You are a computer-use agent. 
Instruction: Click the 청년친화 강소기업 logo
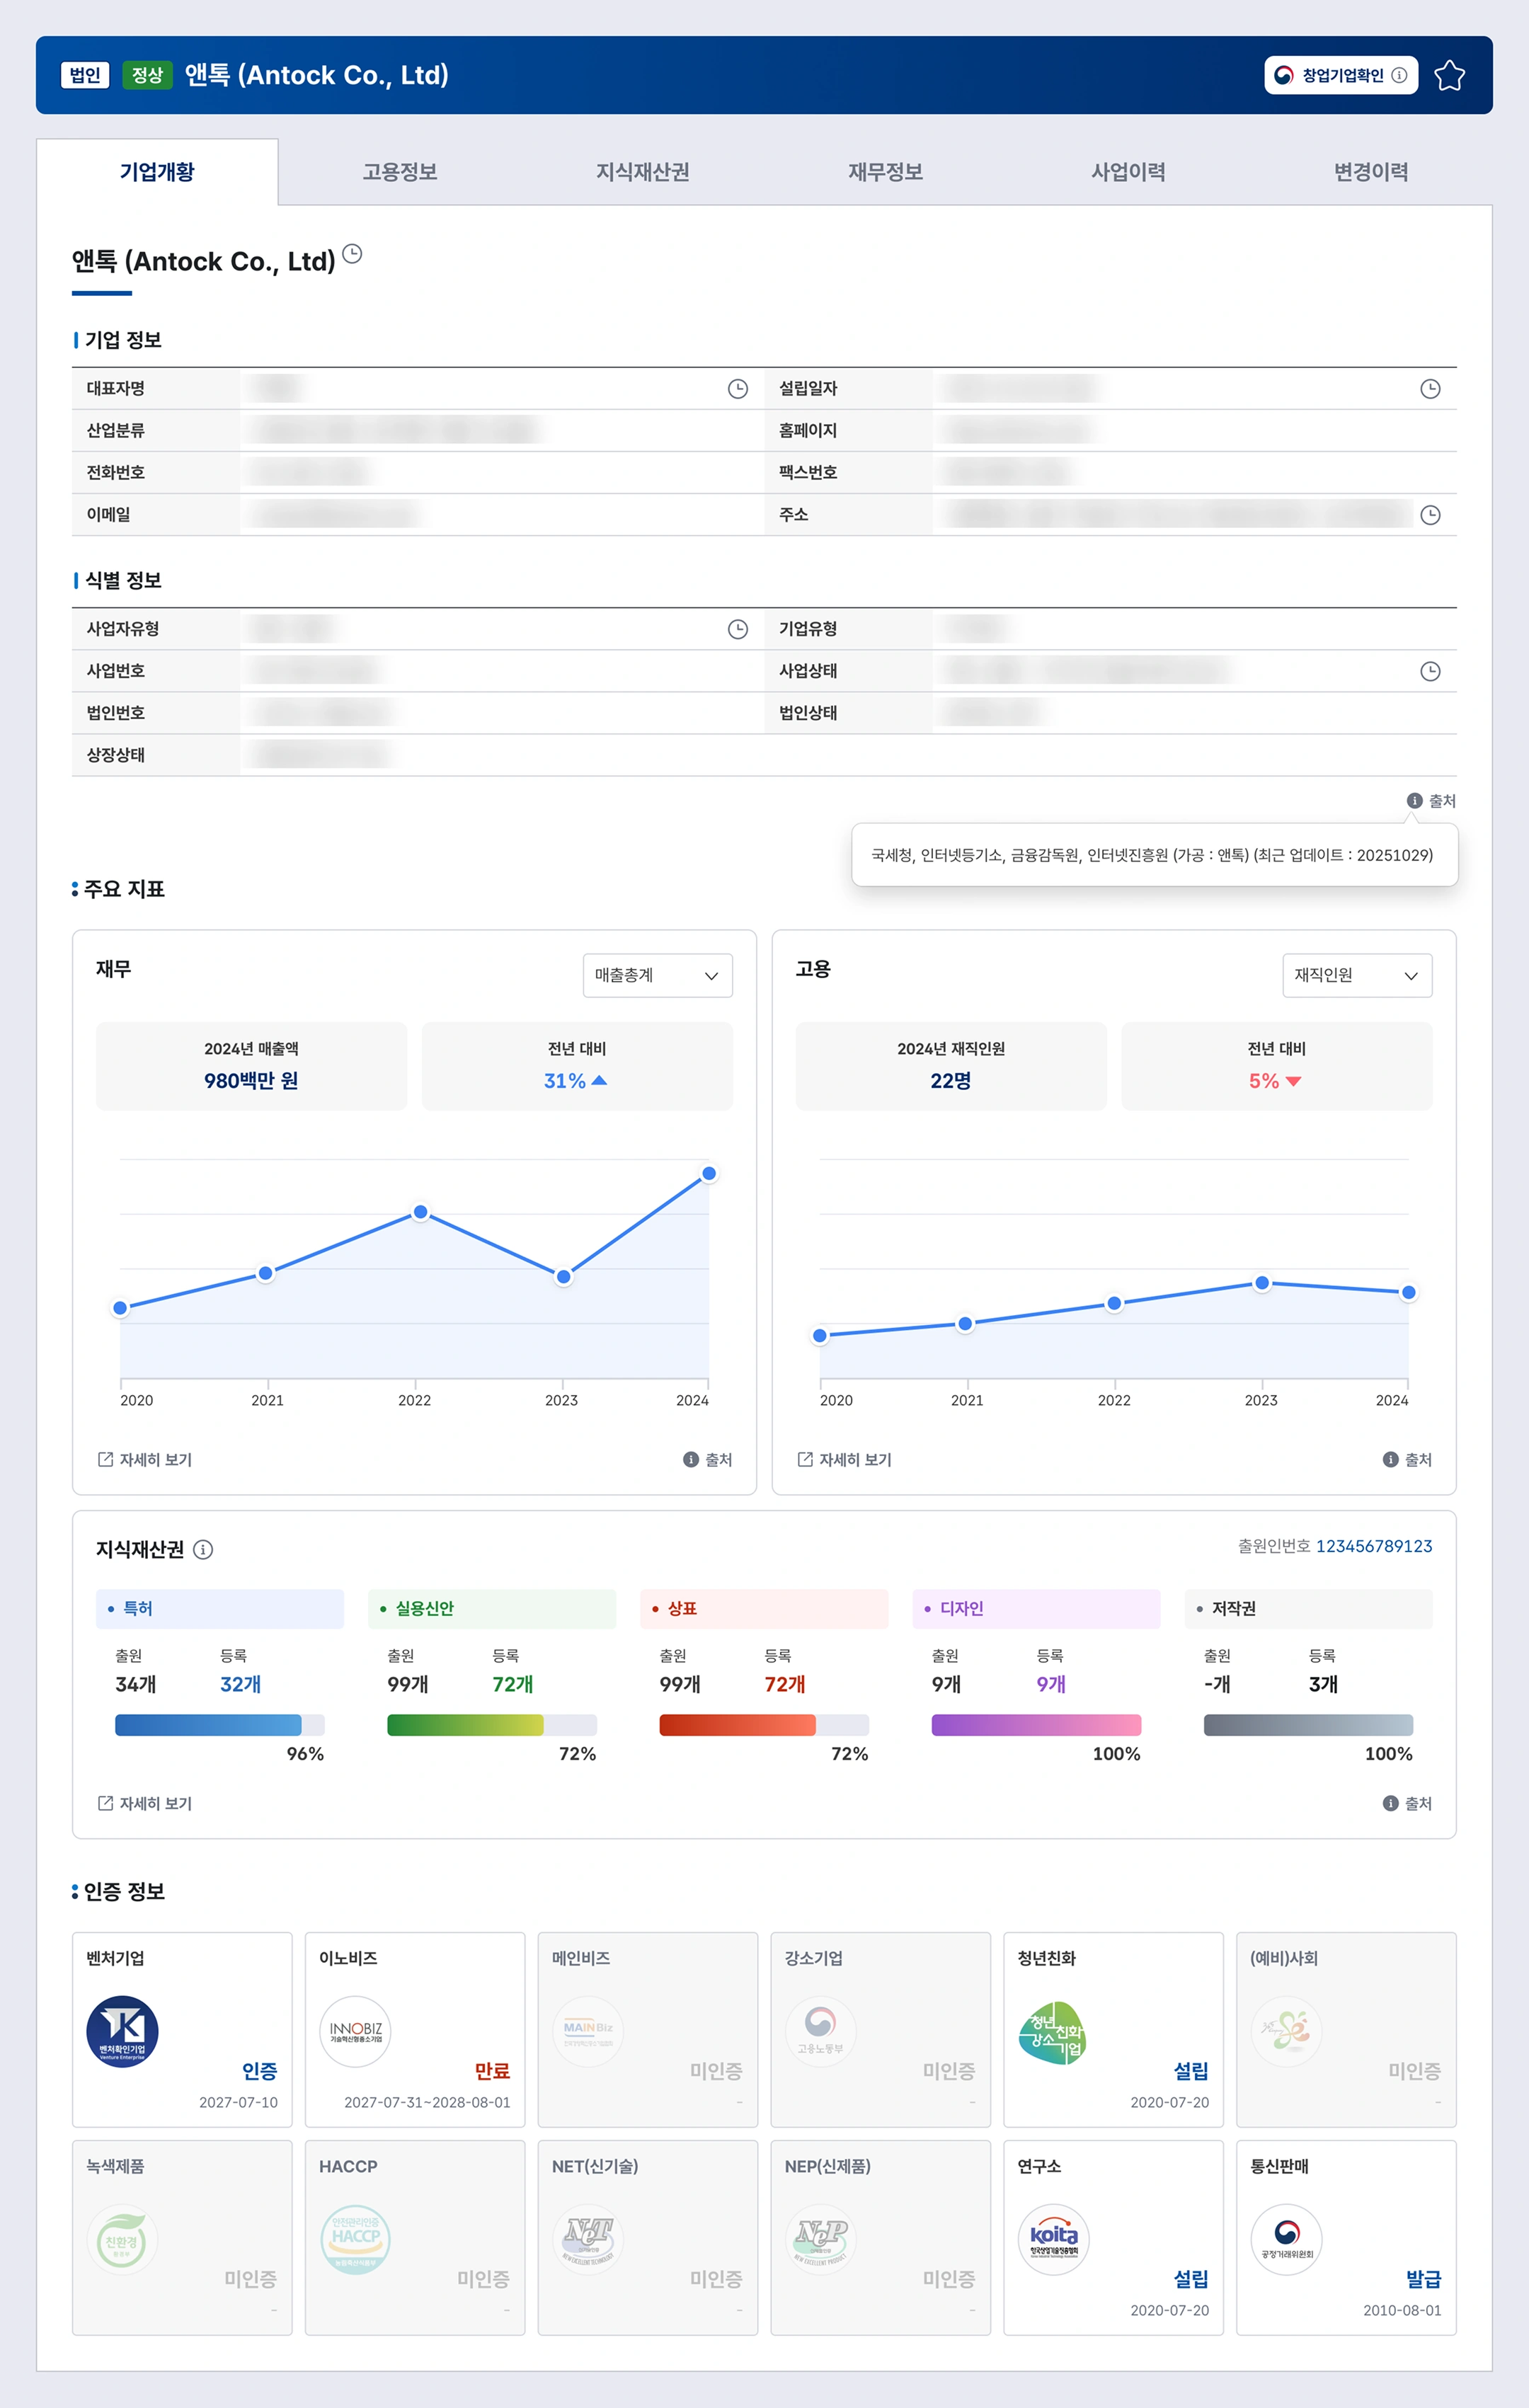(x=1053, y=2033)
